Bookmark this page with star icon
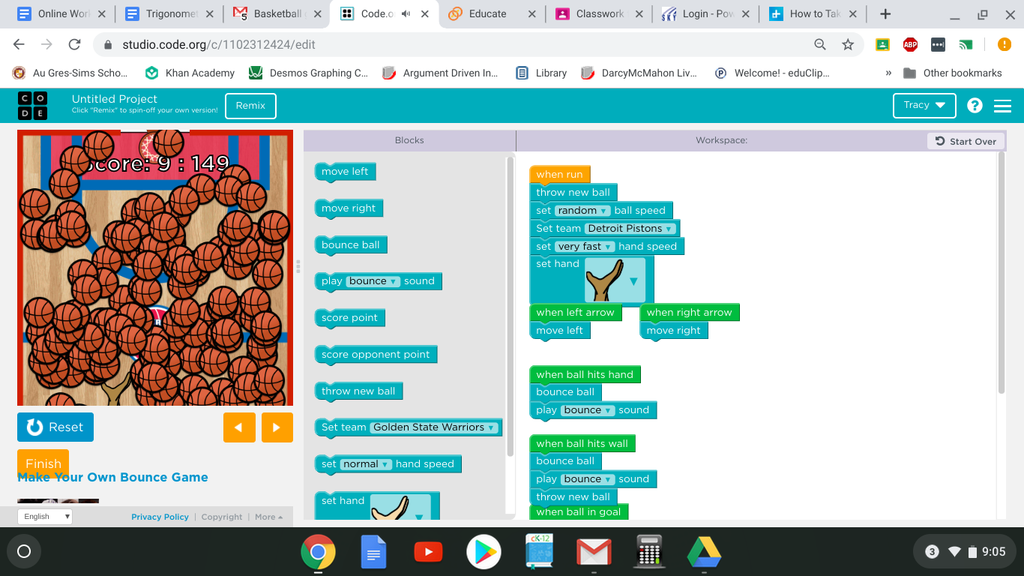1024x576 pixels. pos(848,45)
